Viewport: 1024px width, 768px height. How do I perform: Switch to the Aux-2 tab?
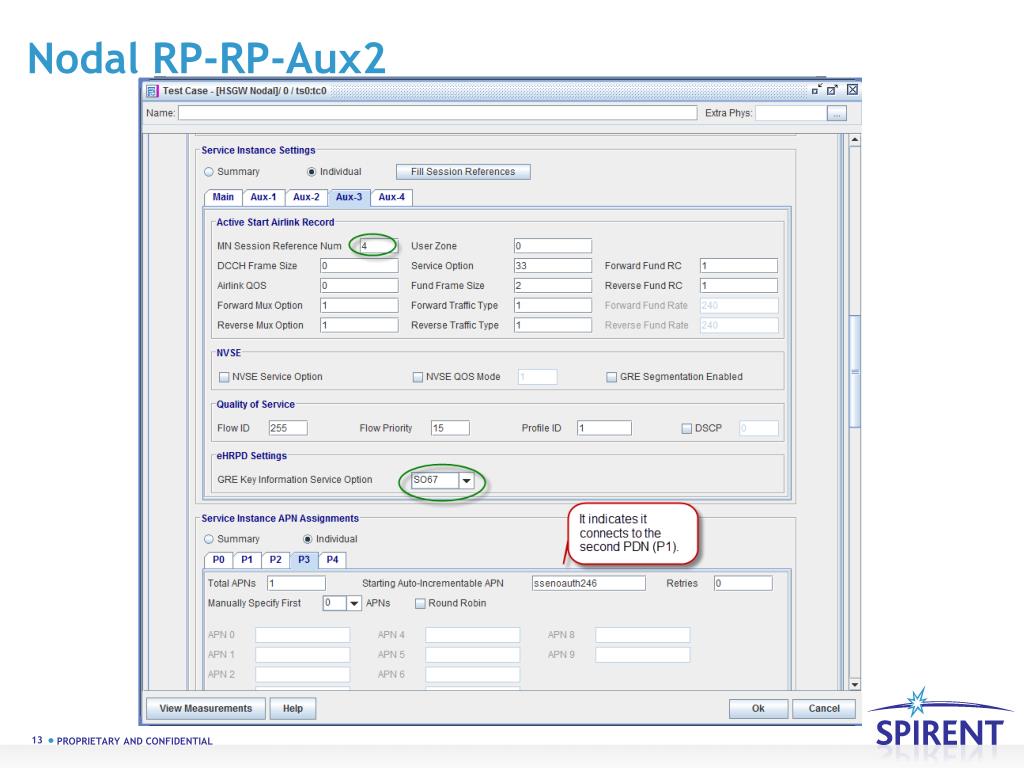point(306,197)
